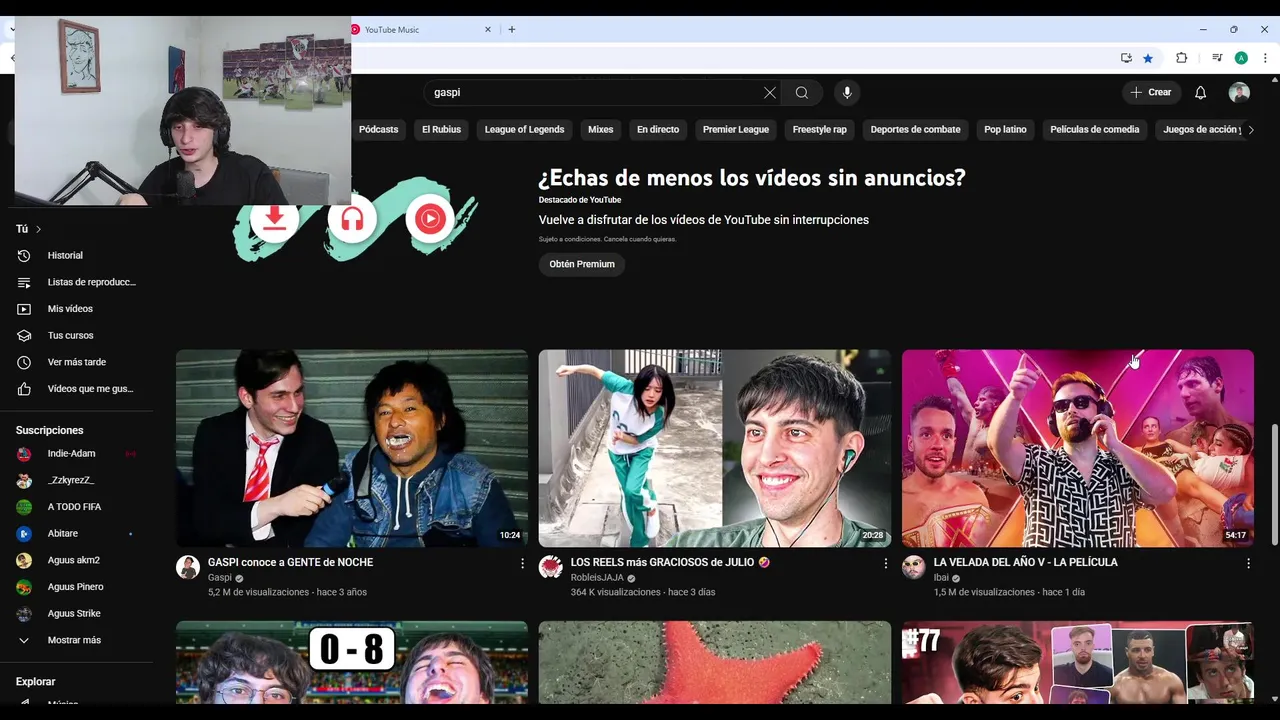This screenshot has width=1280, height=720.
Task: Click the Ibai channel avatar
Action: 914,568
